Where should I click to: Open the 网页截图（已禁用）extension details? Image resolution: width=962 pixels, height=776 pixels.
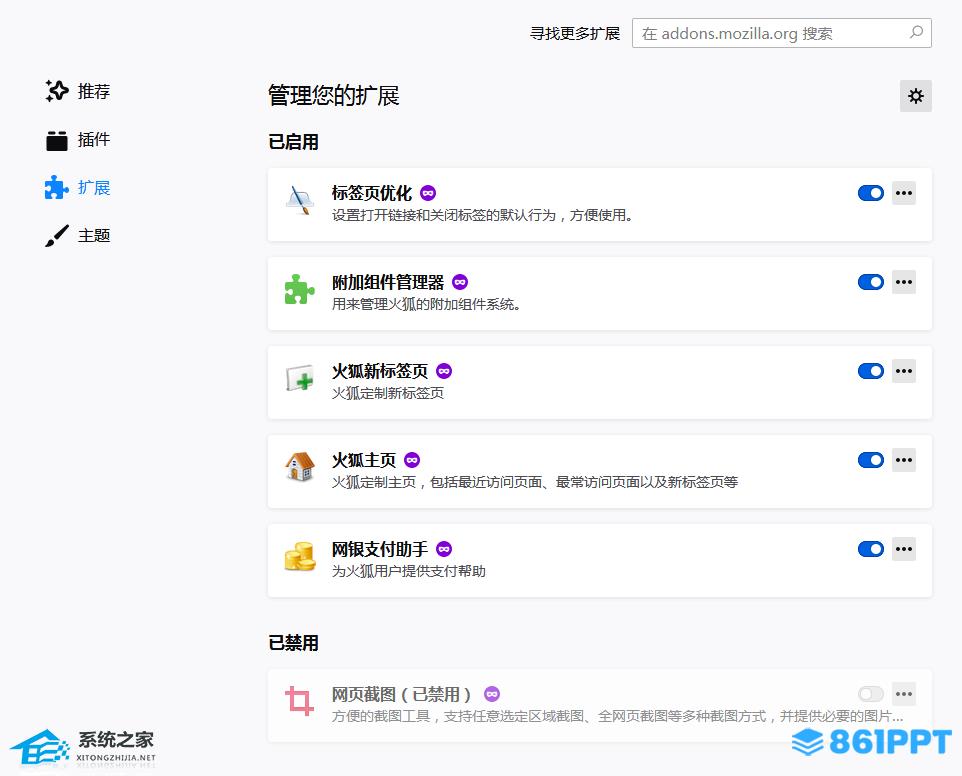click(x=404, y=694)
